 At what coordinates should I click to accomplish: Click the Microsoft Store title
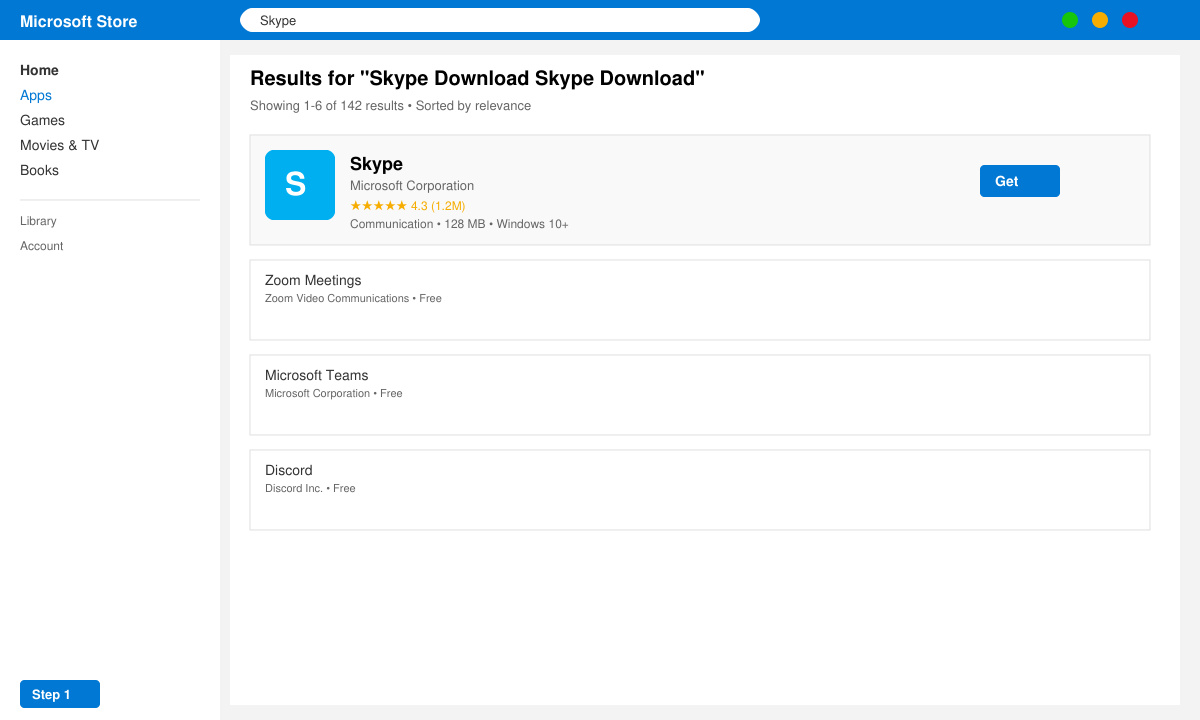point(79,21)
